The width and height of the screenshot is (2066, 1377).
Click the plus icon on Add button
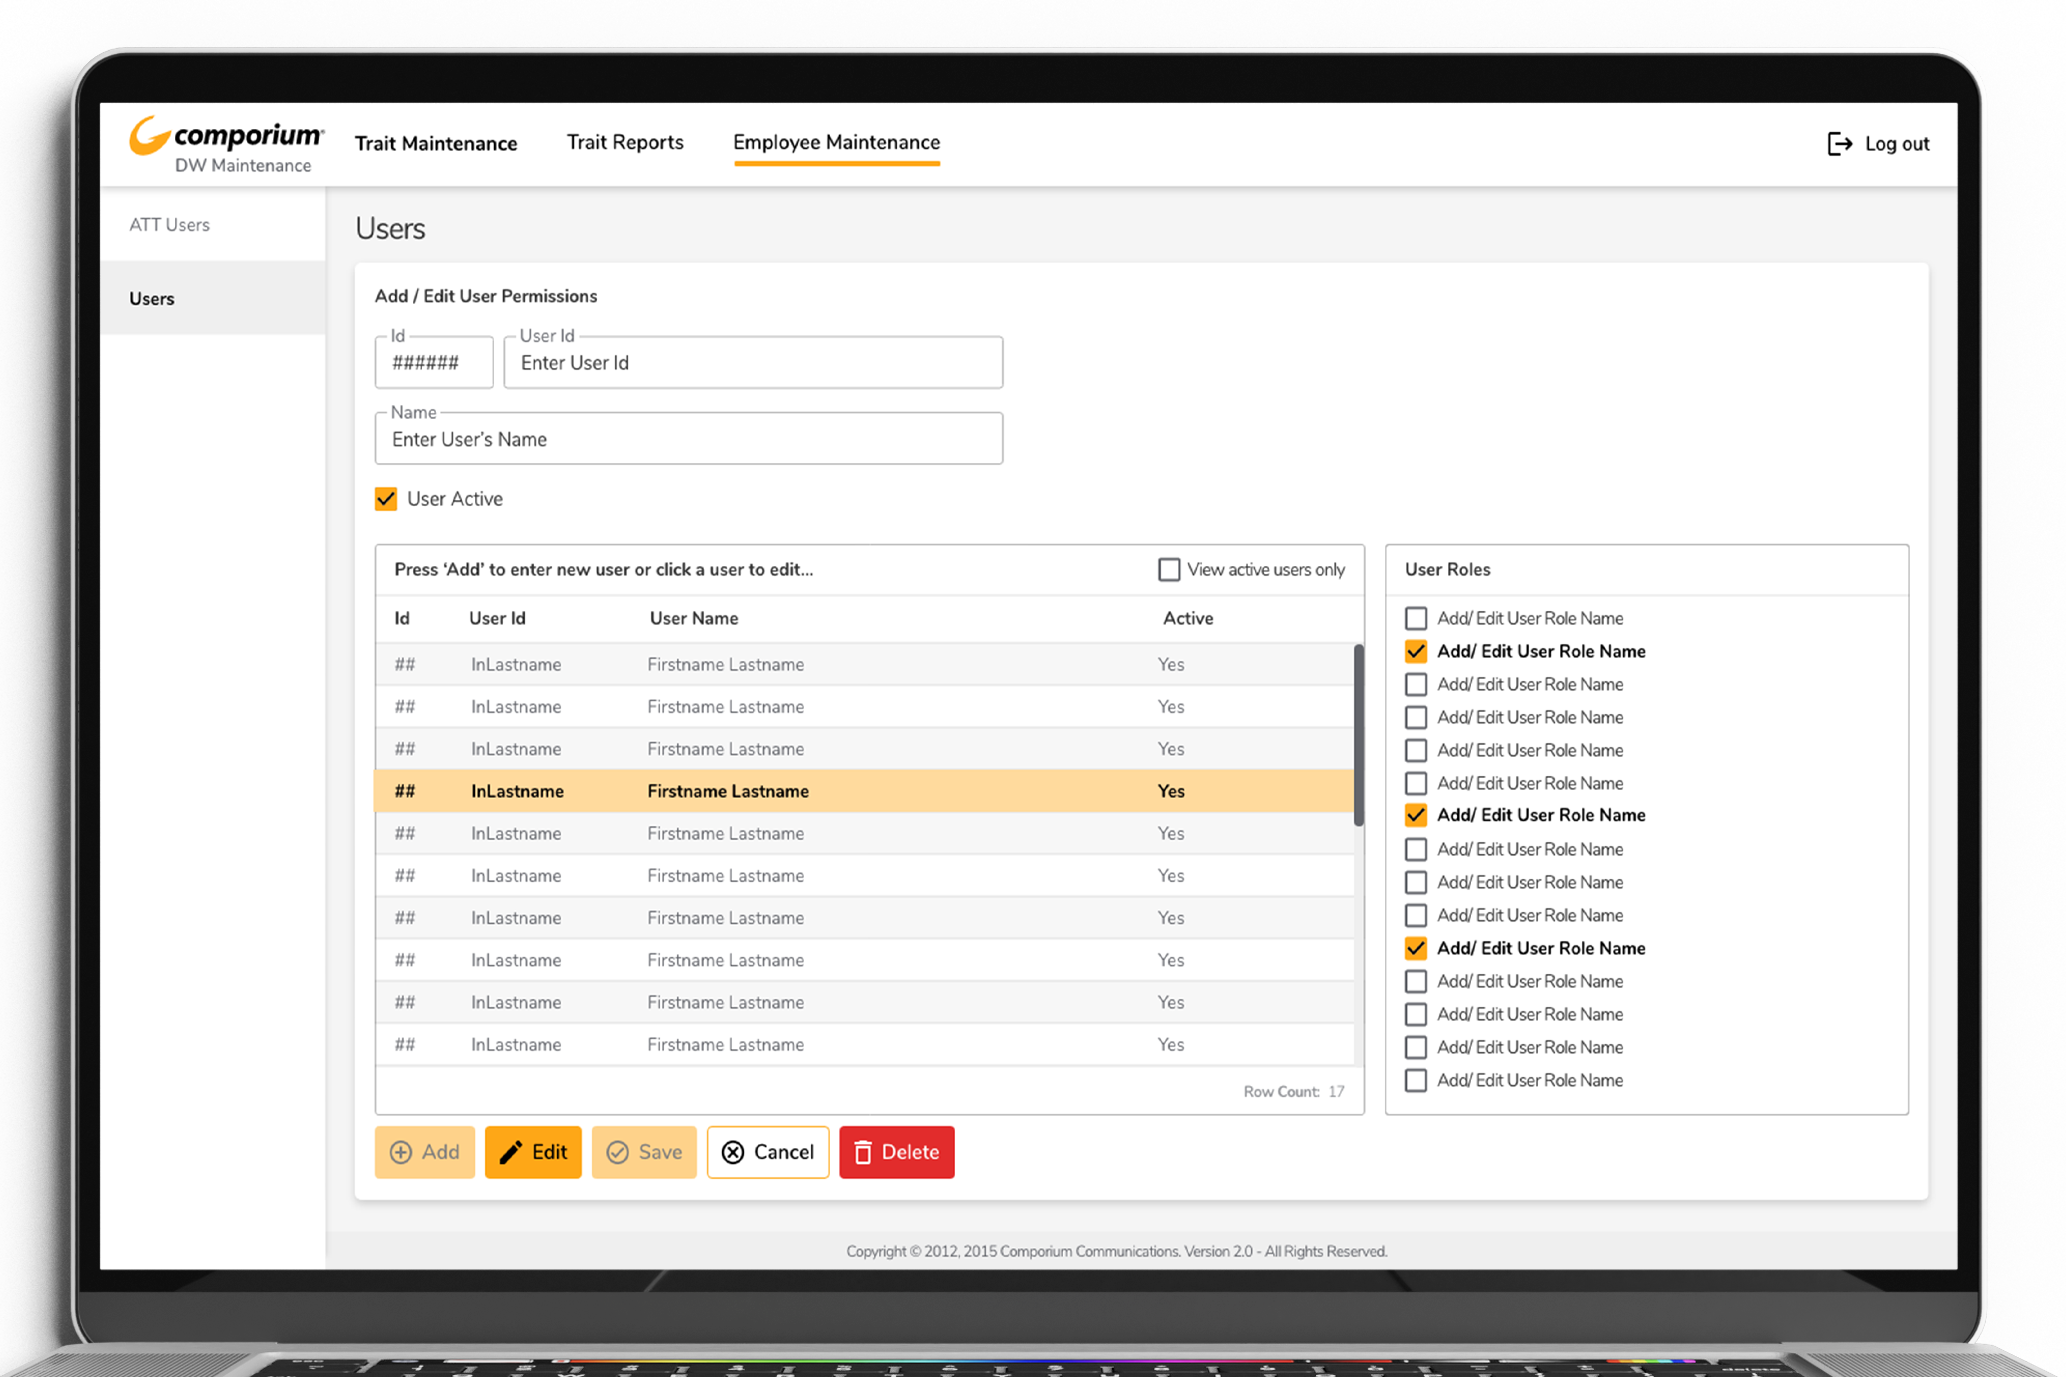(401, 1152)
